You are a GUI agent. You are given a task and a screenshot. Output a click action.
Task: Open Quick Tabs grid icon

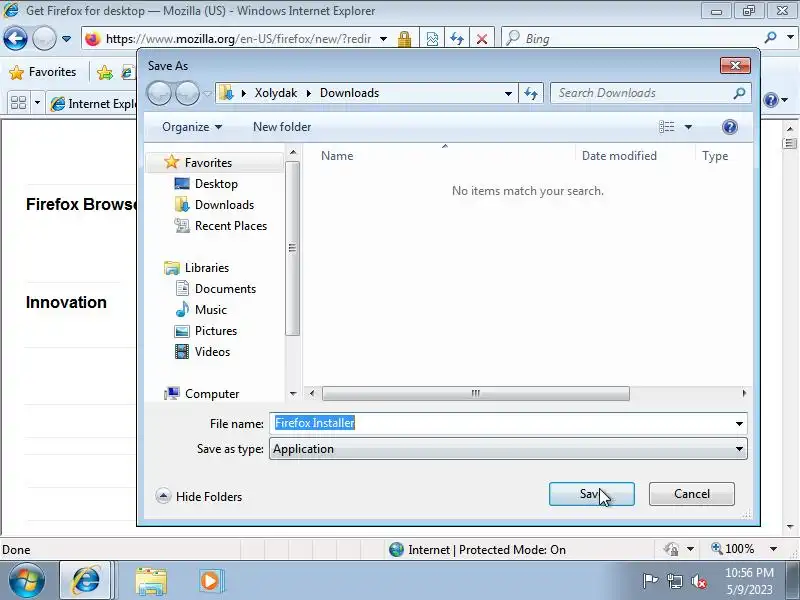(18, 103)
